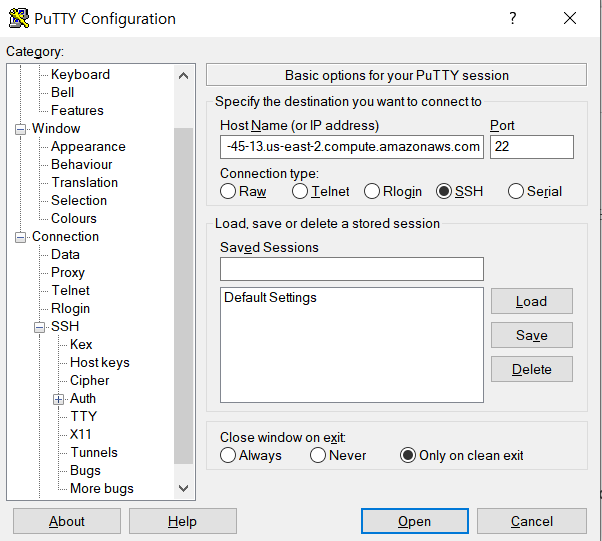Open the More bugs settings
This screenshot has height=541, width=602.
click(x=102, y=488)
